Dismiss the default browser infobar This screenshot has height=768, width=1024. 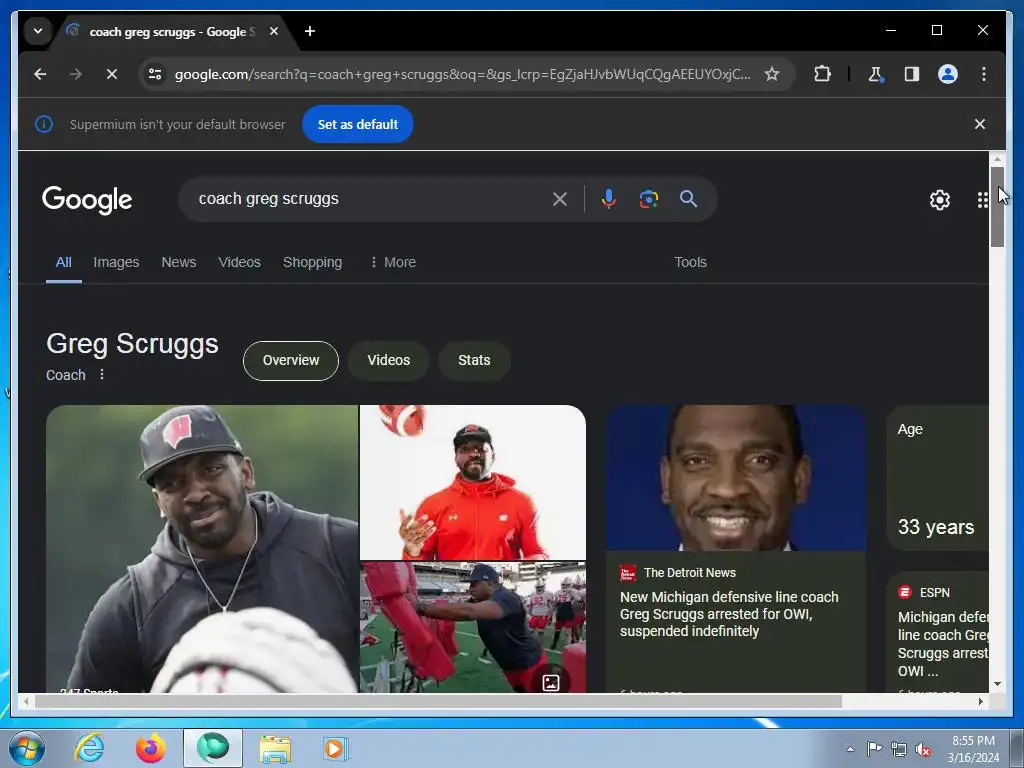(x=980, y=124)
